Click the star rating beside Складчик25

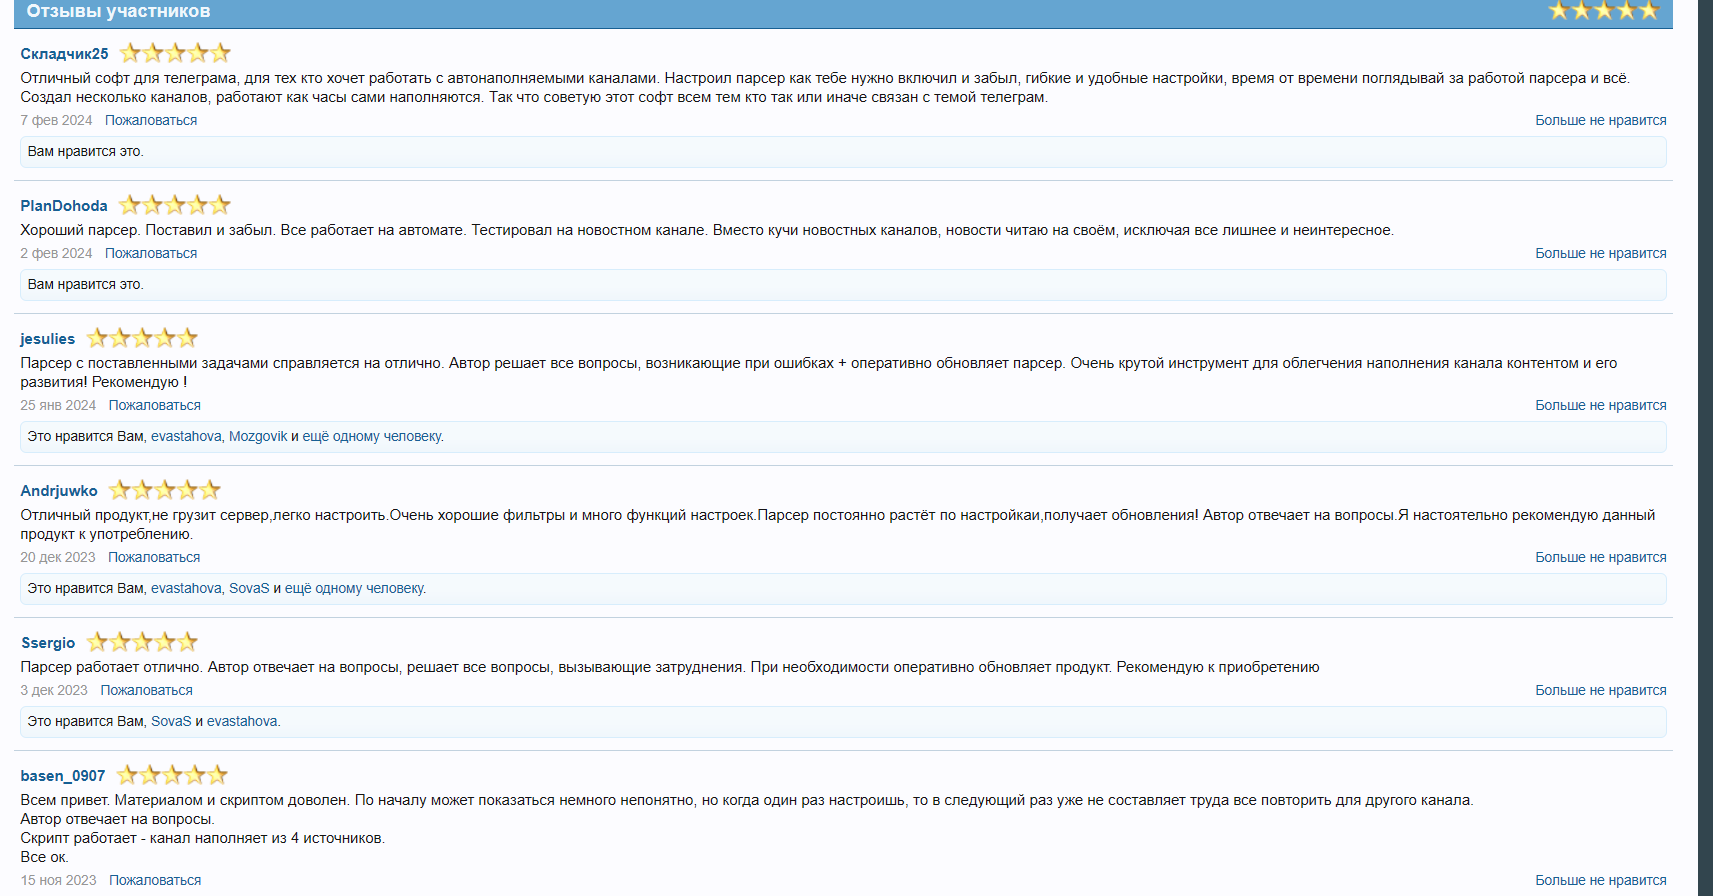tap(175, 53)
